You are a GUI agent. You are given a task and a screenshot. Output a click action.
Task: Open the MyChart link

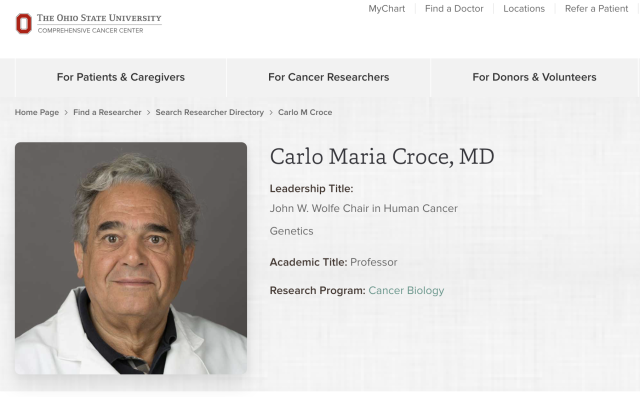tap(387, 9)
